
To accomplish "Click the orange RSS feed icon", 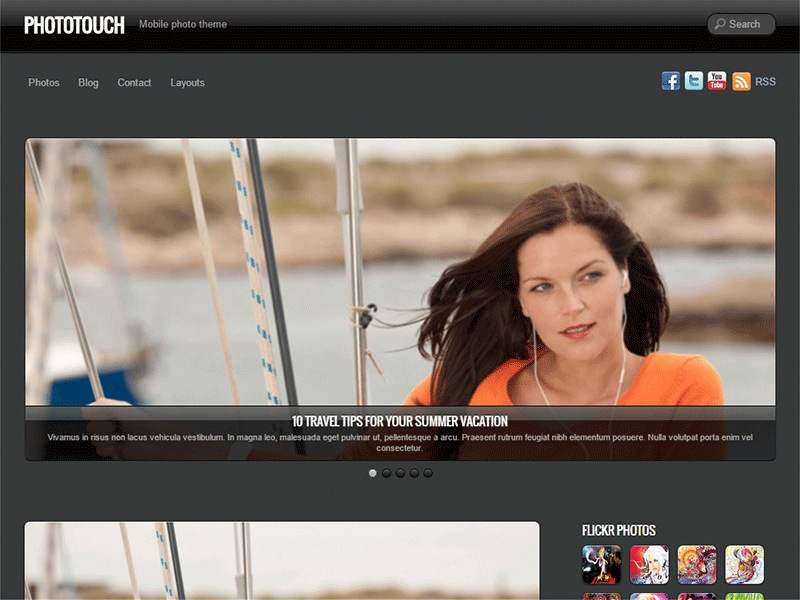I will [x=741, y=82].
